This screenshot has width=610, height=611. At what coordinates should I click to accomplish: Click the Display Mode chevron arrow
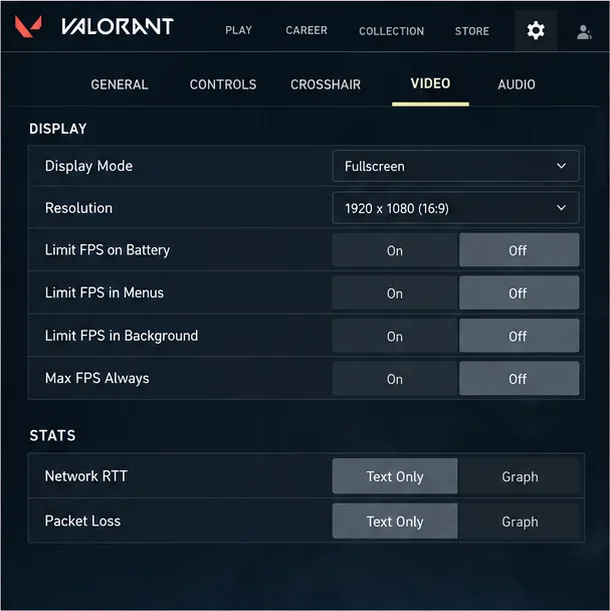[561, 166]
